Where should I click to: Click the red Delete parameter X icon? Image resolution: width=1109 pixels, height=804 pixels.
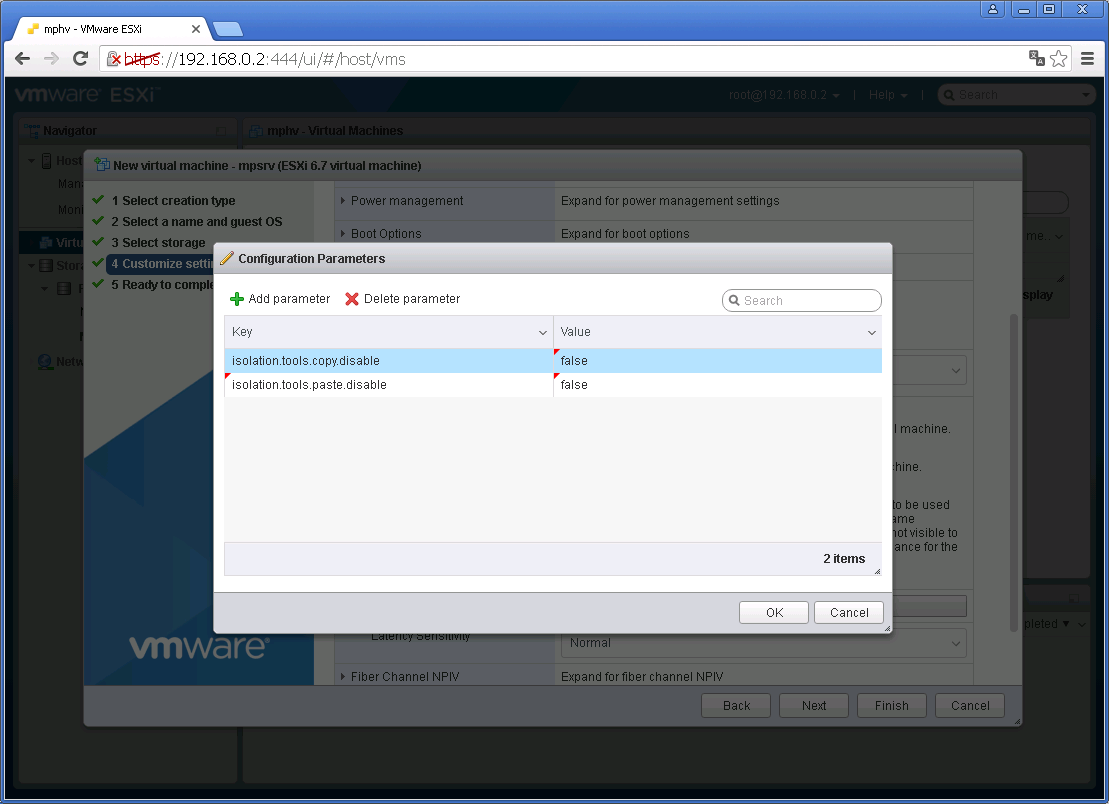pos(352,299)
